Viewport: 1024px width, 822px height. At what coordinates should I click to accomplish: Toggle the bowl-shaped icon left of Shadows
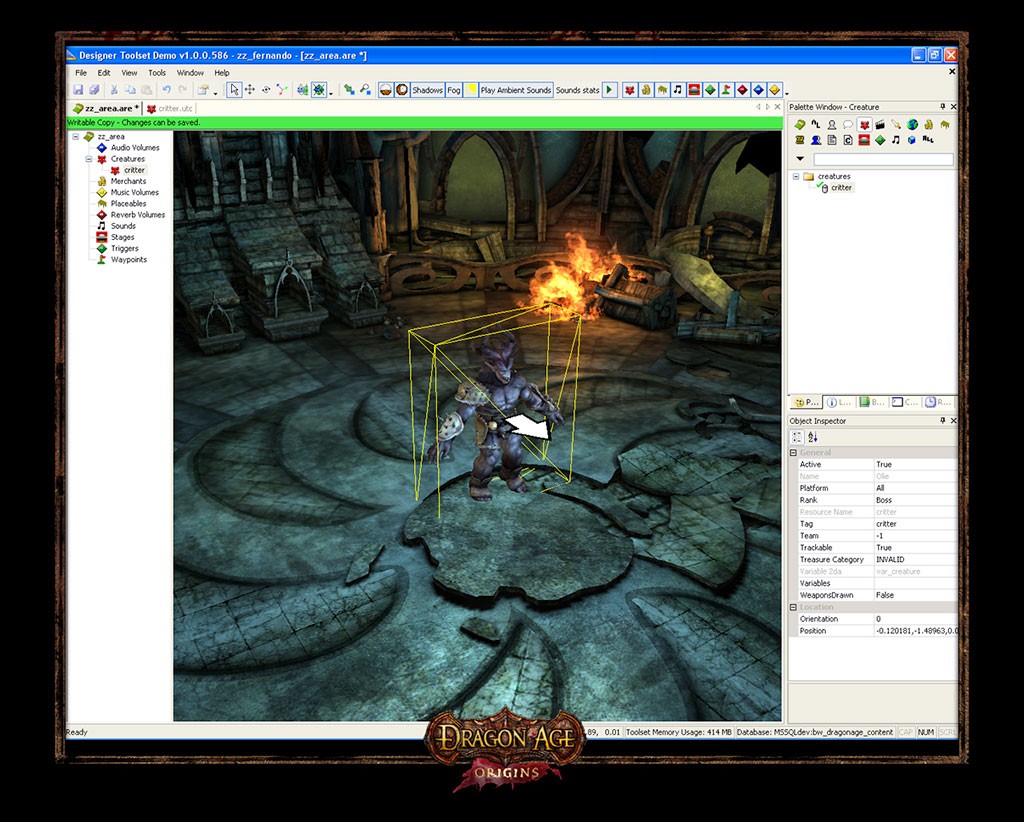tap(386, 90)
